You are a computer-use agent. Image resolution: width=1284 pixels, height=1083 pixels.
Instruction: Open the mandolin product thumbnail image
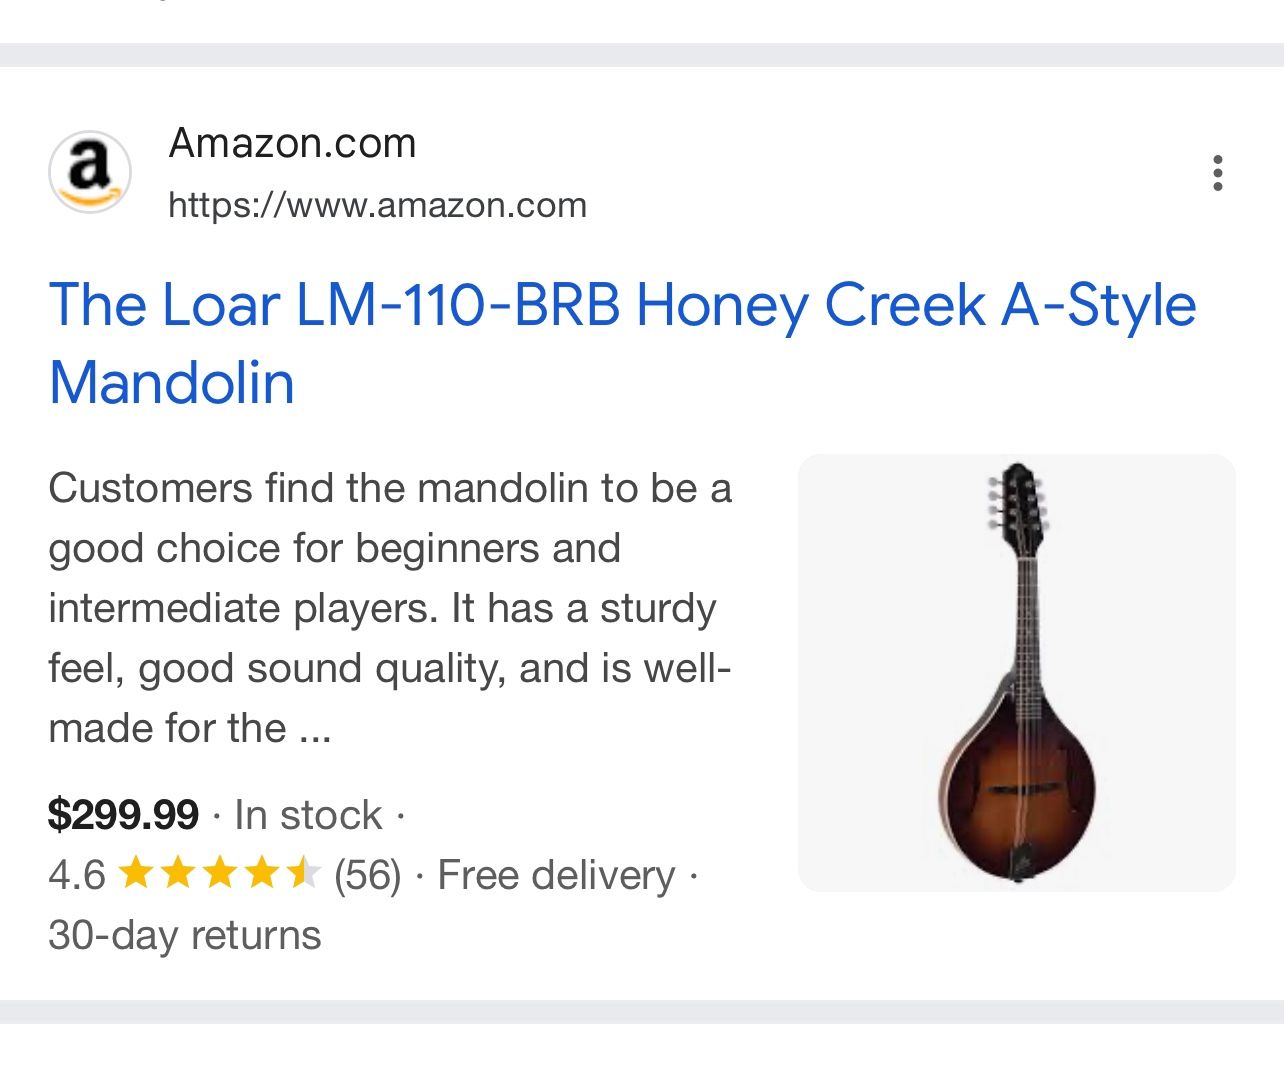1016,672
